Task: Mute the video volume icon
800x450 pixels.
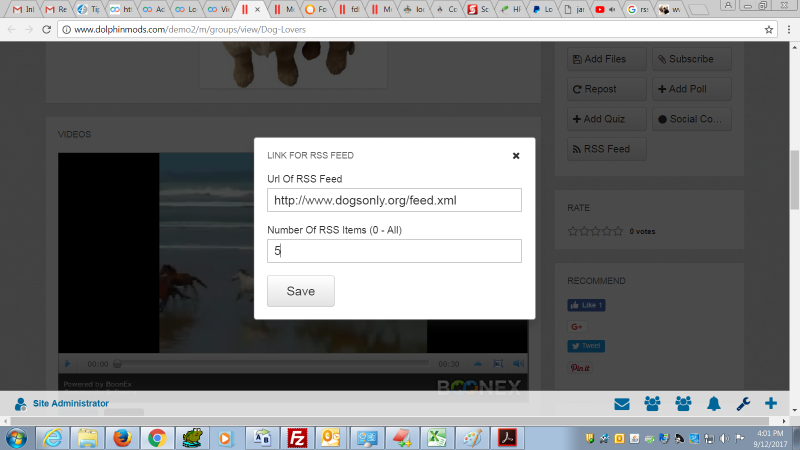Action: click(518, 364)
